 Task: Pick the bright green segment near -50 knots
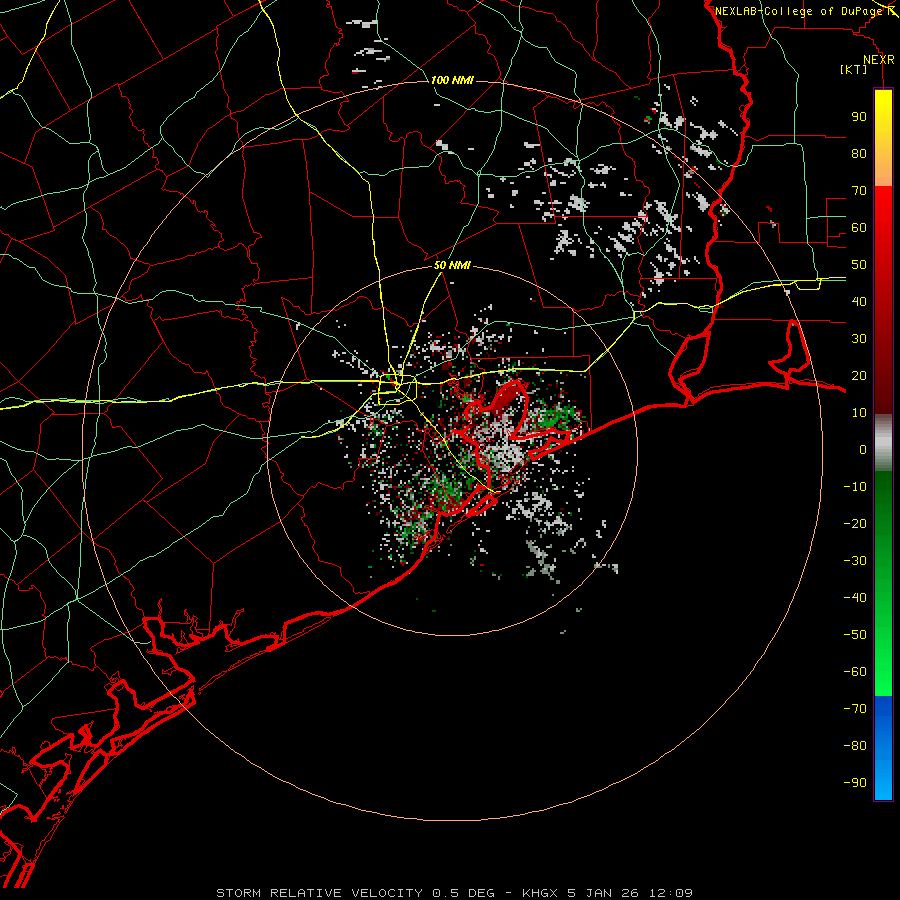883,635
